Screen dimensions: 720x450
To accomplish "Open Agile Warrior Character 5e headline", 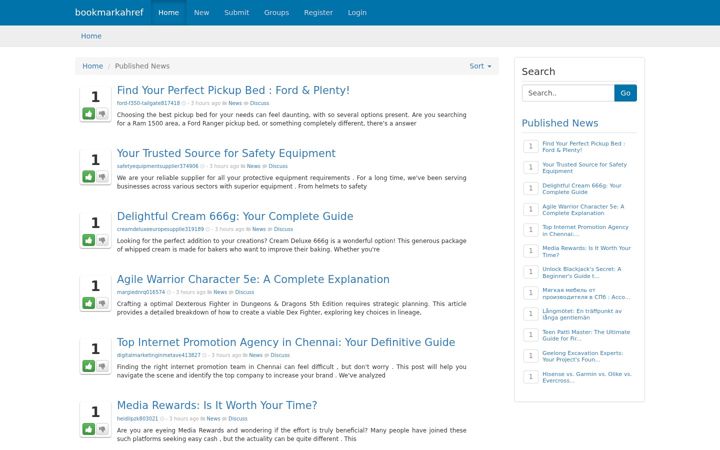I will (x=253, y=279).
